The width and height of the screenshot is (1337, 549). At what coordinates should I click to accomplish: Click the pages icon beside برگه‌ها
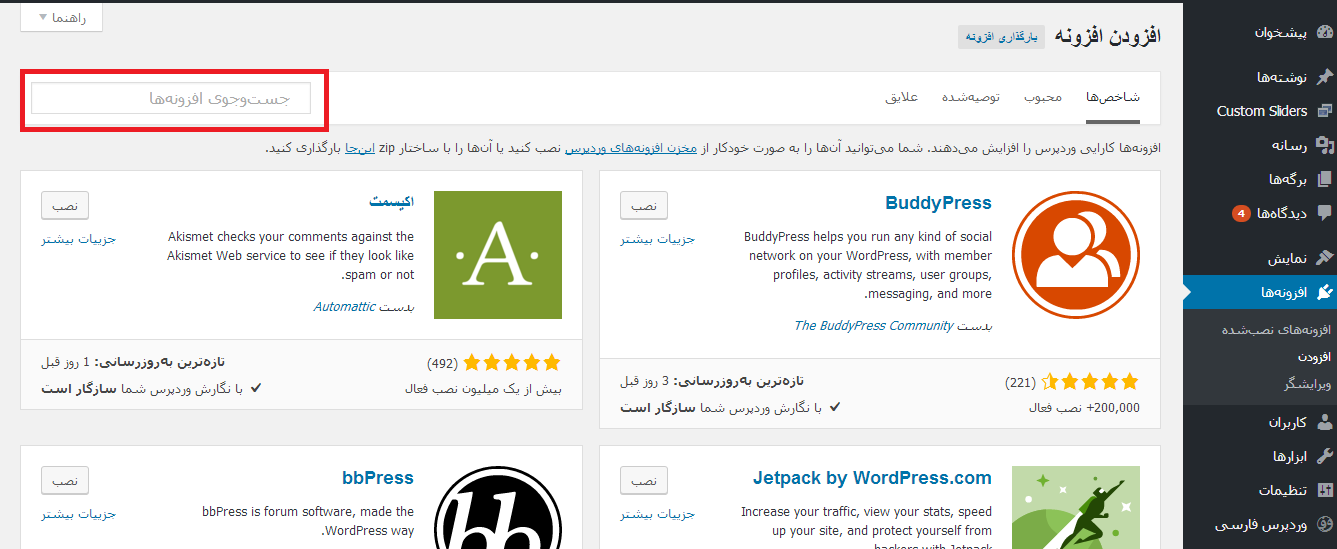click(x=1324, y=179)
